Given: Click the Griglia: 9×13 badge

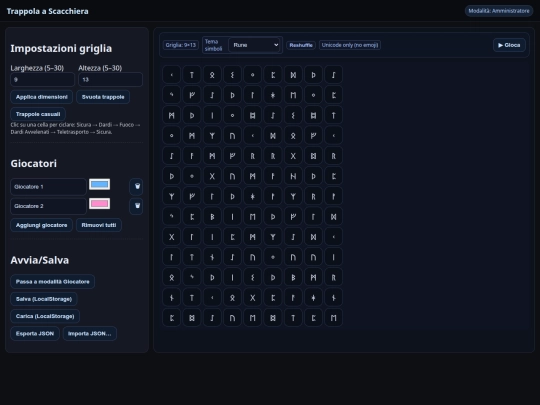Looking at the screenshot, I should pos(181,45).
